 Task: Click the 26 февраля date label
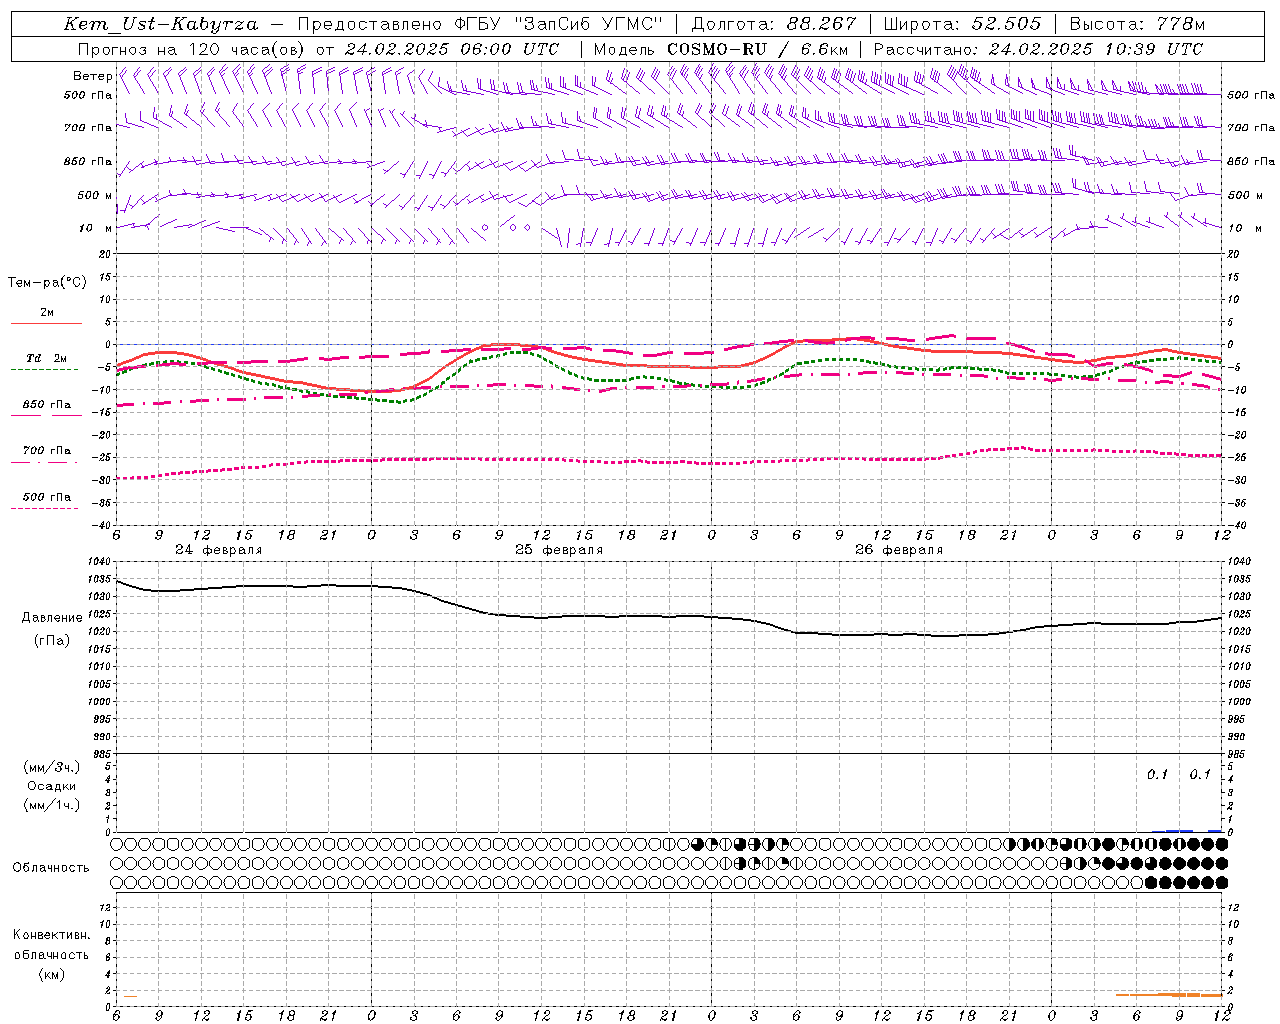tap(899, 550)
